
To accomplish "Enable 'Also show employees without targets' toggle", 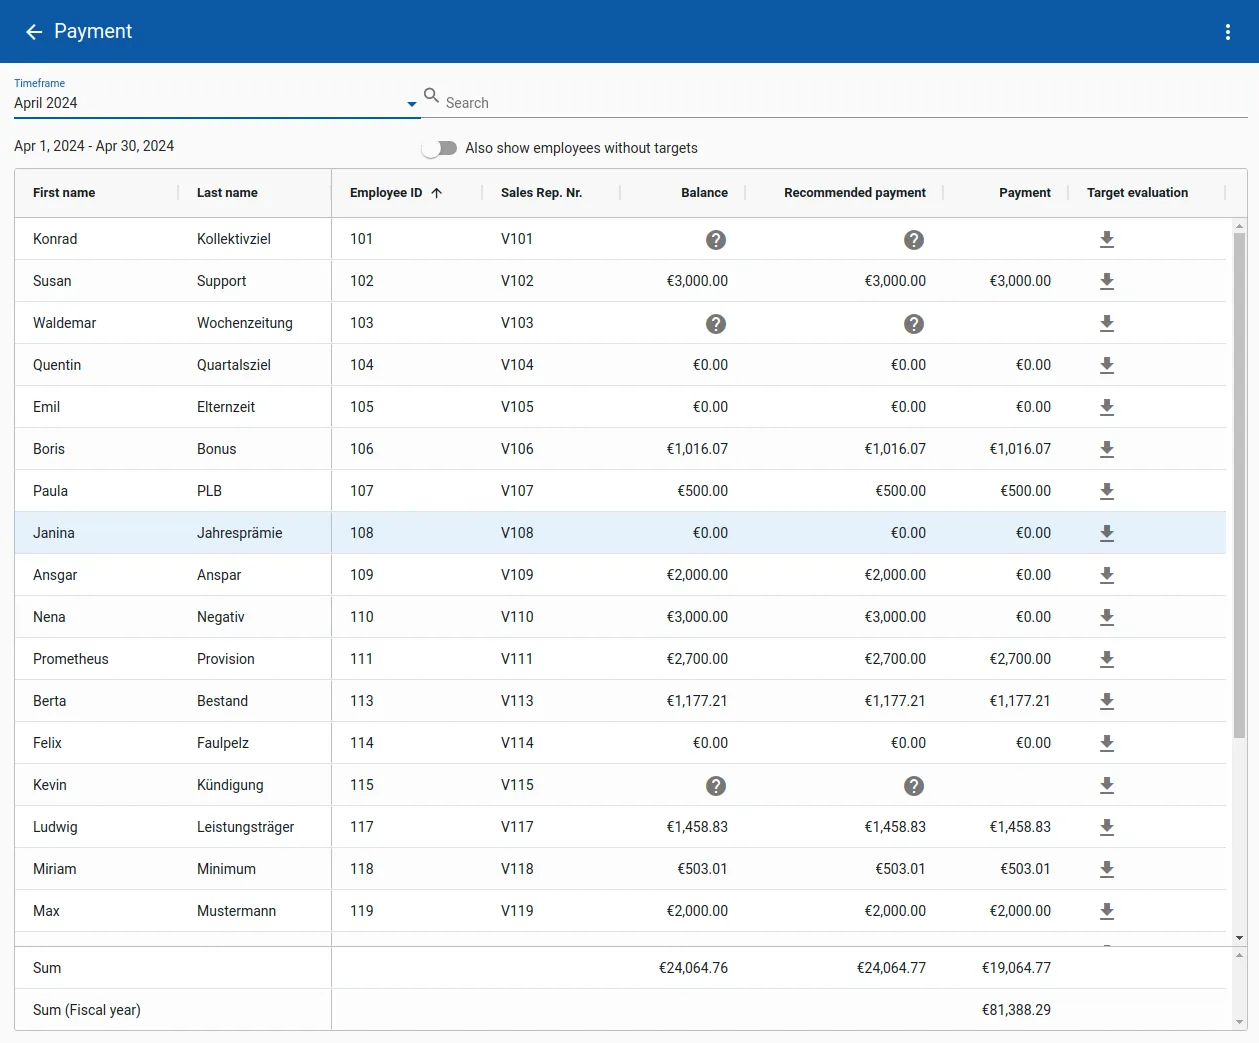I will click(439, 148).
